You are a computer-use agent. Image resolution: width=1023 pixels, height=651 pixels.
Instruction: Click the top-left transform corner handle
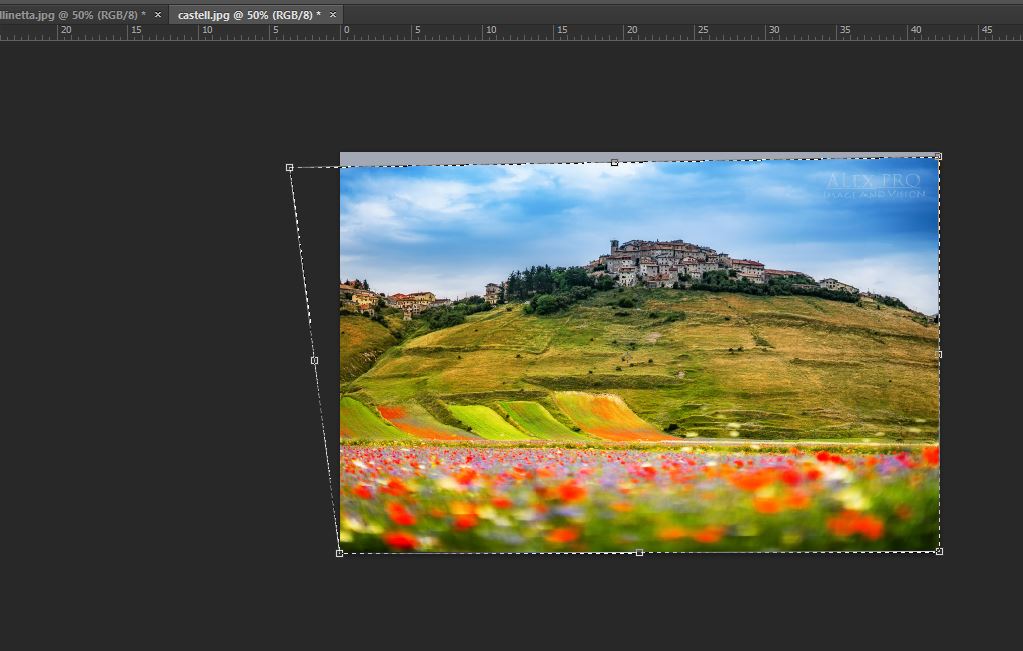point(290,167)
